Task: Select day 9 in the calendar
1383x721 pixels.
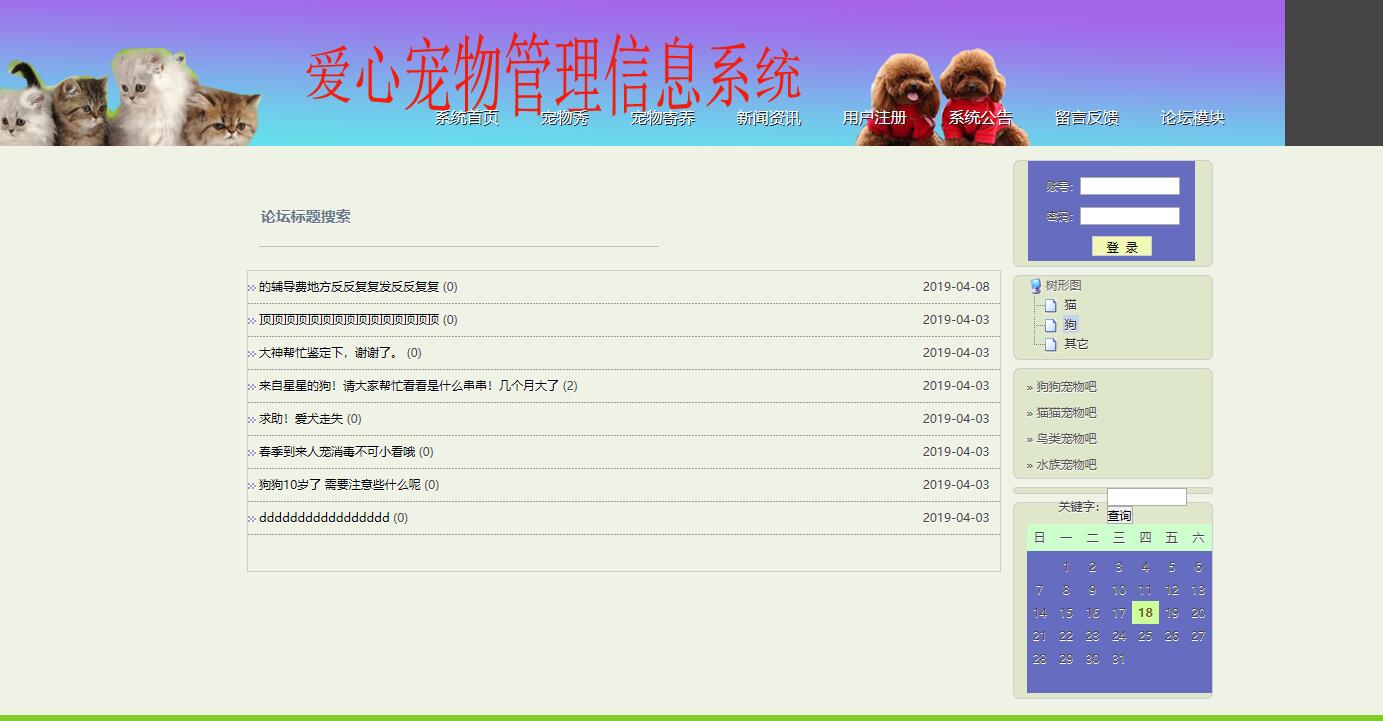Action: 1092,590
